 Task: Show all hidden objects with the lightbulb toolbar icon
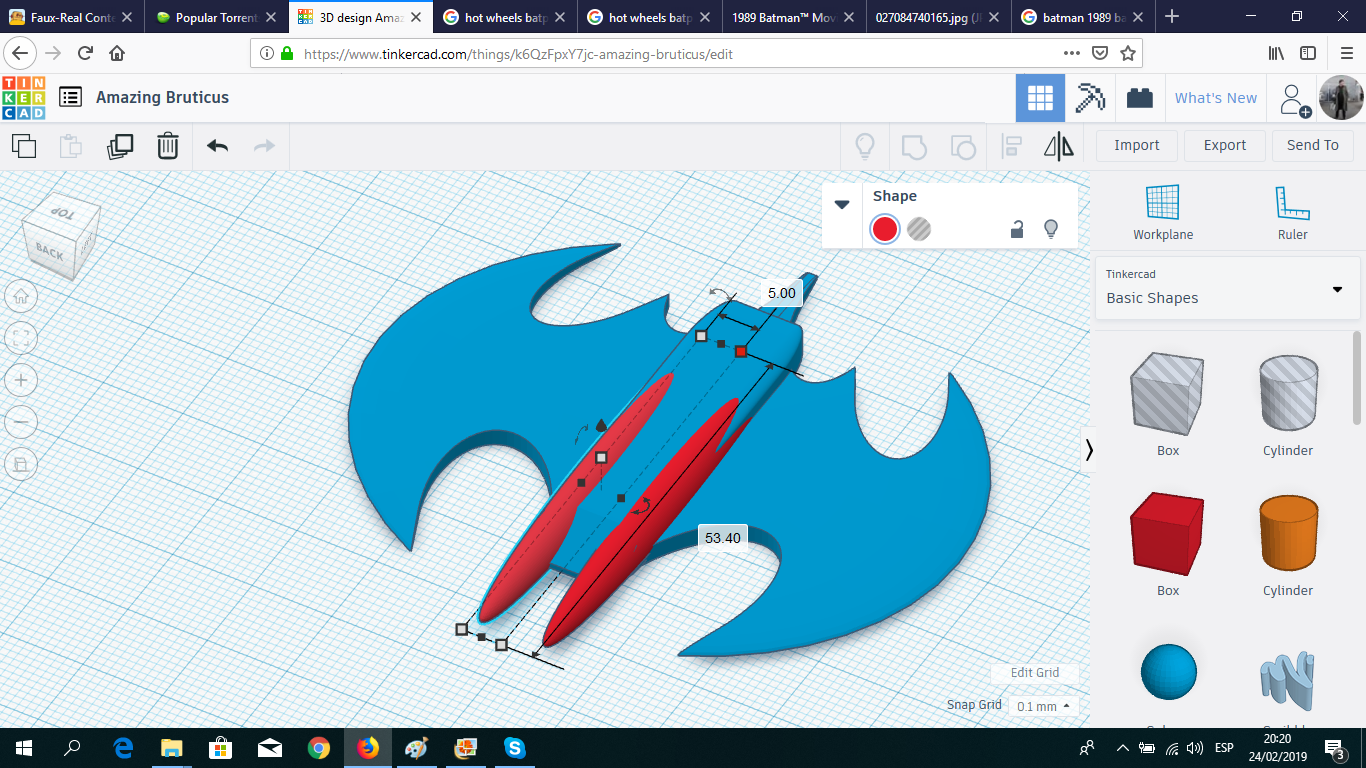[x=865, y=146]
